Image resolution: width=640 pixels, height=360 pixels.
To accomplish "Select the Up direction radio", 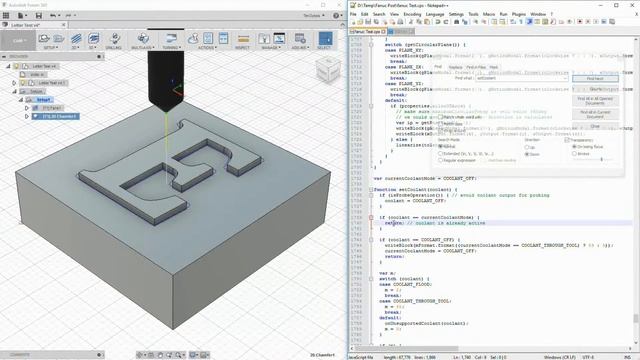I will [x=527, y=147].
